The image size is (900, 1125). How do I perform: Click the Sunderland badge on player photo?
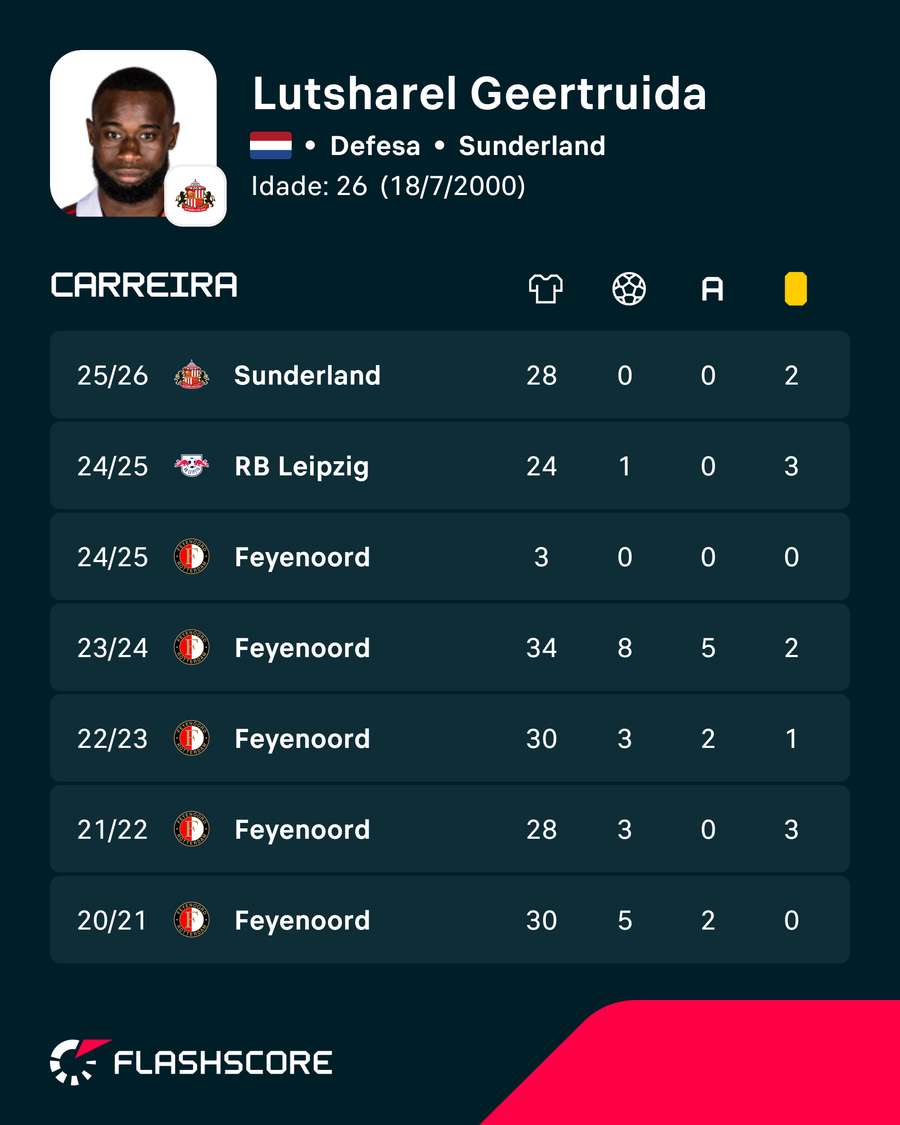click(x=195, y=196)
